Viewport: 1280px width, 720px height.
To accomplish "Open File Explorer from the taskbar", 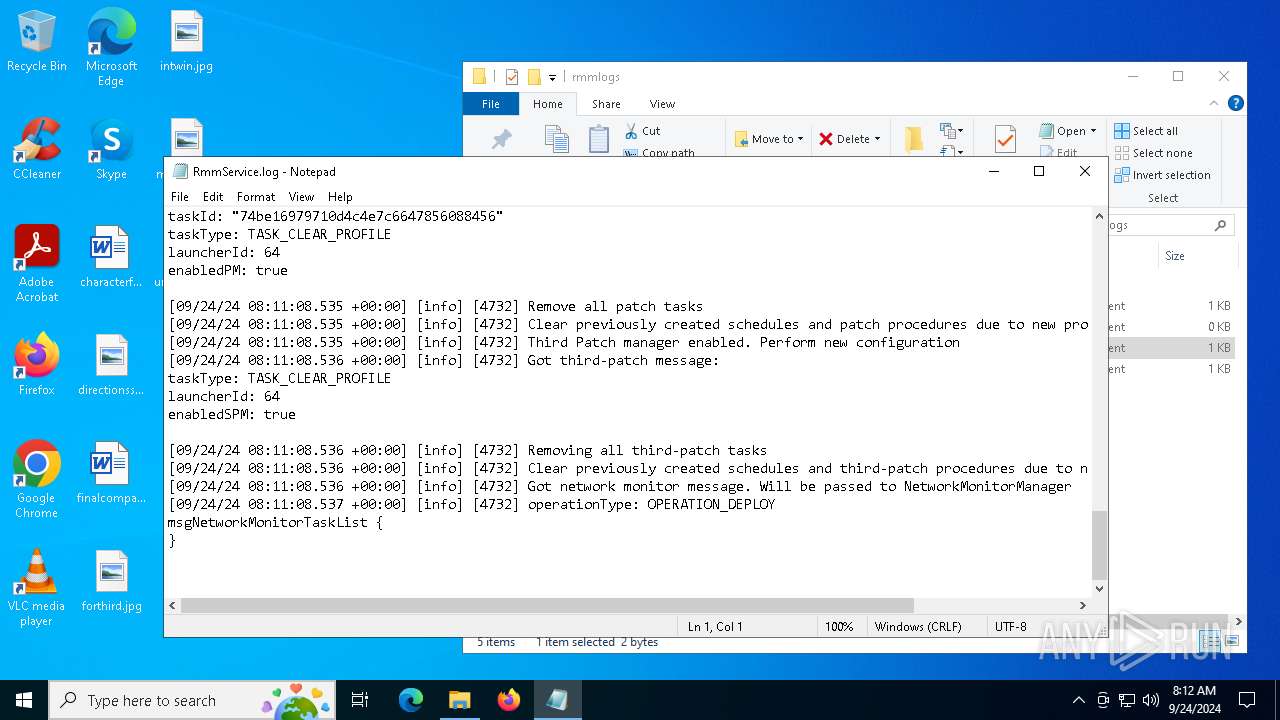I will click(x=459, y=700).
